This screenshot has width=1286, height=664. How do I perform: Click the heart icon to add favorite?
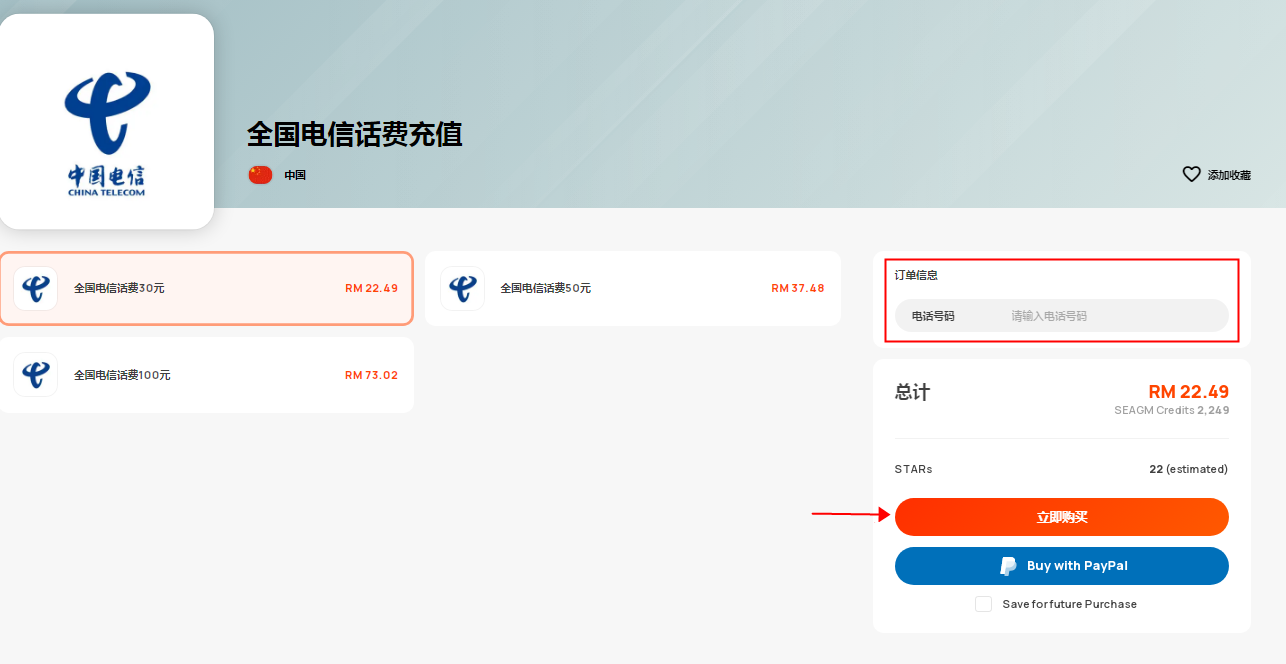click(x=1191, y=174)
